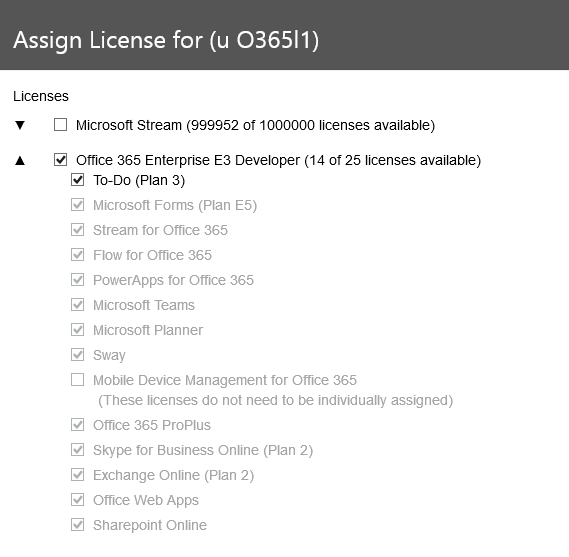Toggle the Exchange Online (Plan 2) checkbox

[x=77, y=475]
